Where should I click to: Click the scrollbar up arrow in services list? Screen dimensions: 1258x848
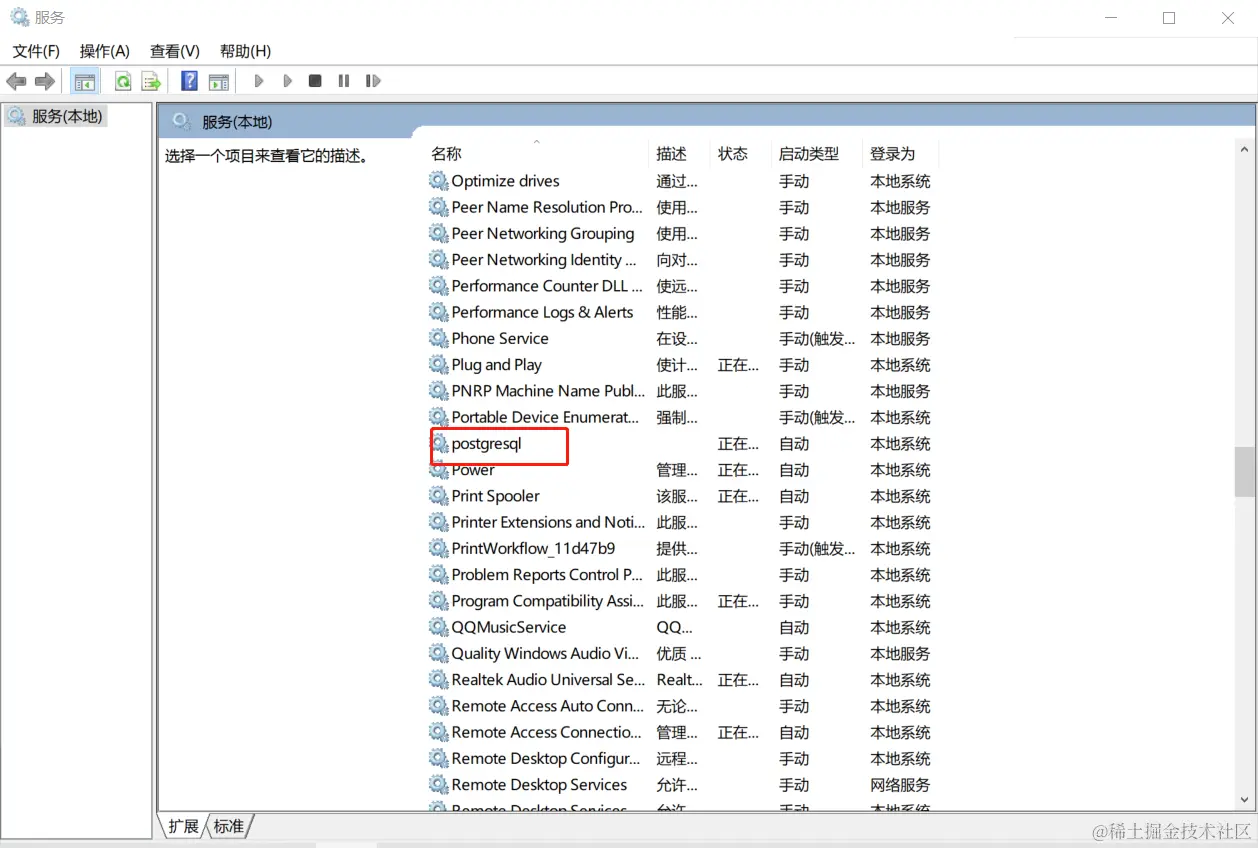[1245, 150]
